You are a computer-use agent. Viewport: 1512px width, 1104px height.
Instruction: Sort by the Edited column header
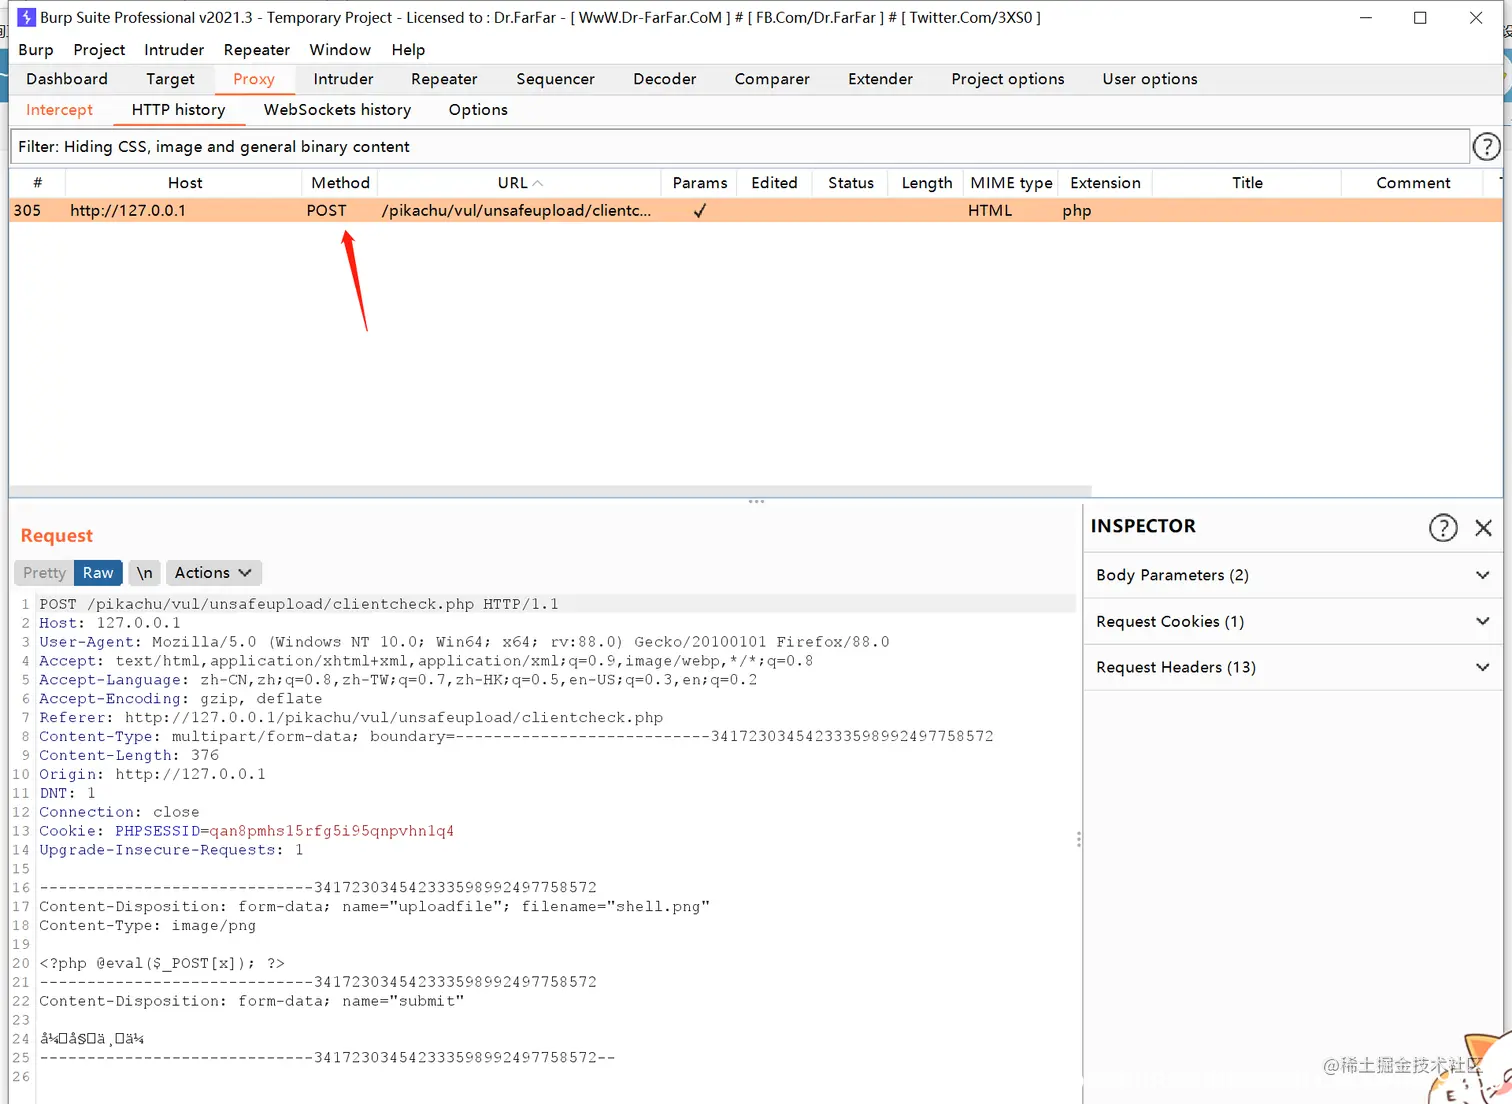[774, 183]
